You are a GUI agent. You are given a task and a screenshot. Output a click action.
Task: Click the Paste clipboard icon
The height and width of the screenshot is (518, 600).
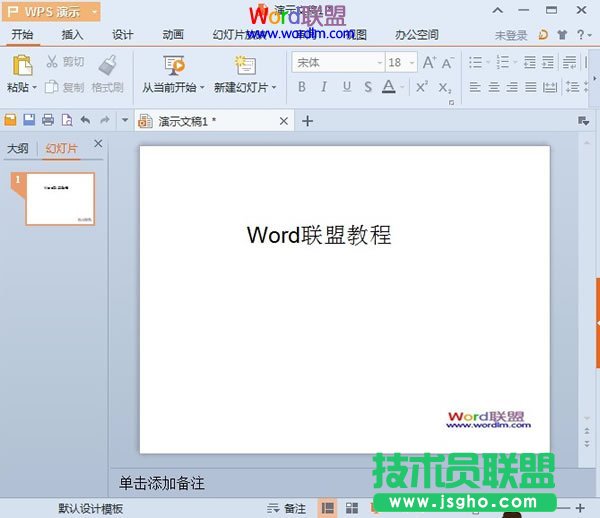(23, 65)
